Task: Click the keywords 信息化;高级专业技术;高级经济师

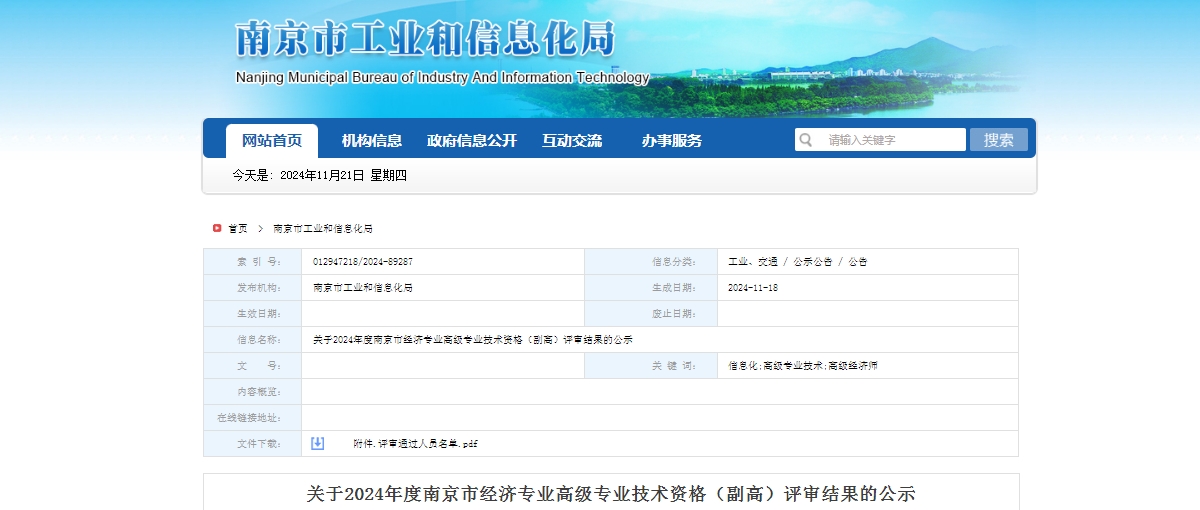Action: 803,366
